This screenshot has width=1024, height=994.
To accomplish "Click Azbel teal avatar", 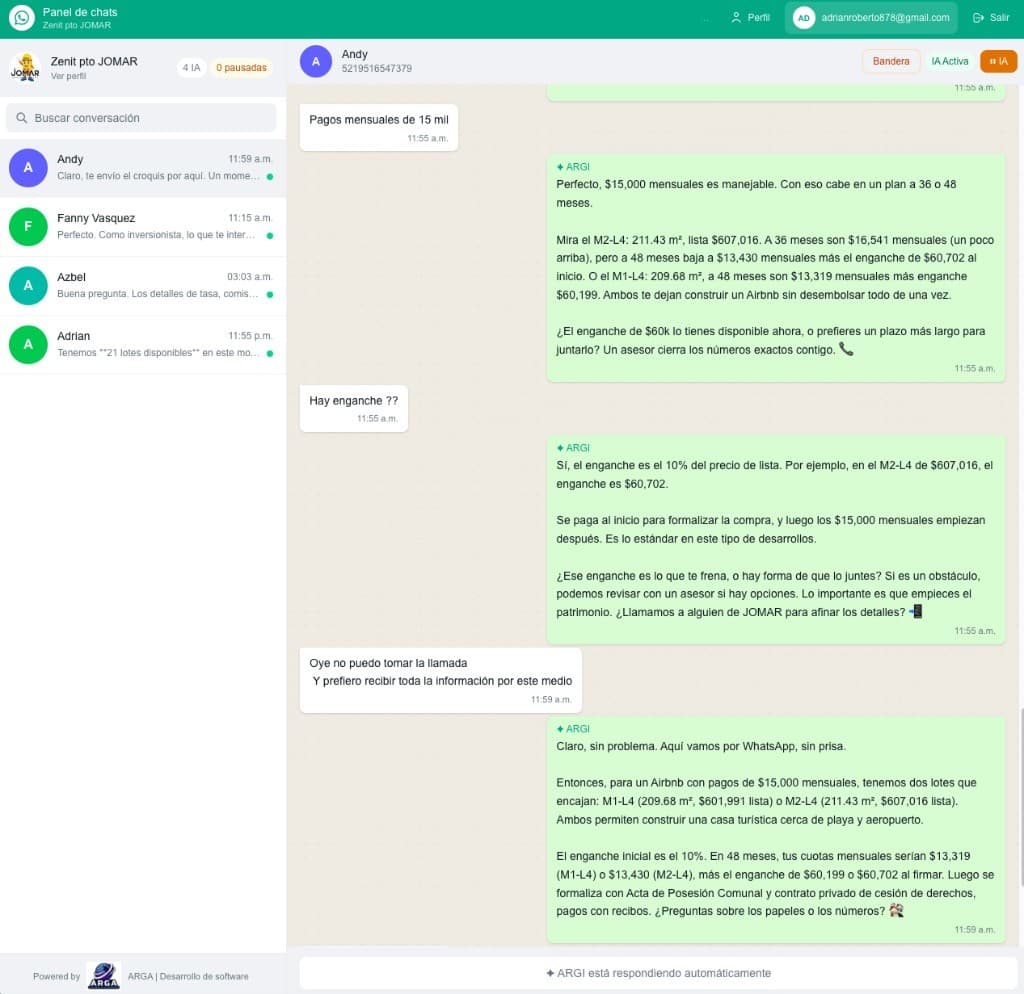I will pyautogui.click(x=28, y=285).
